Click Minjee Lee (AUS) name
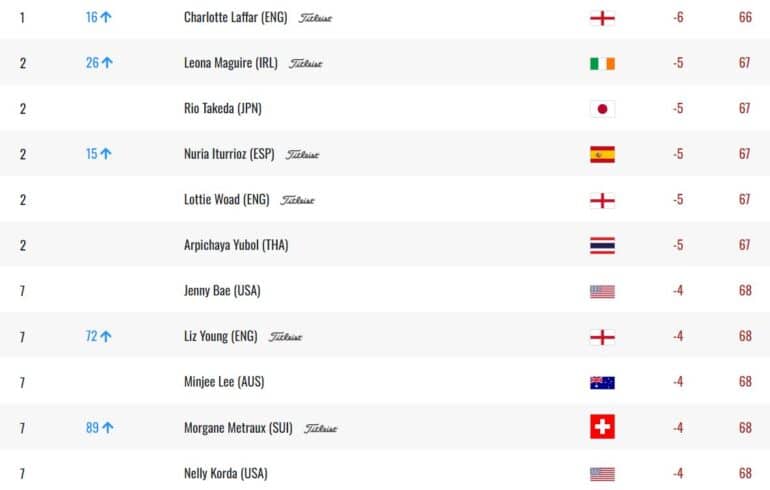770x490 pixels. pos(224,382)
